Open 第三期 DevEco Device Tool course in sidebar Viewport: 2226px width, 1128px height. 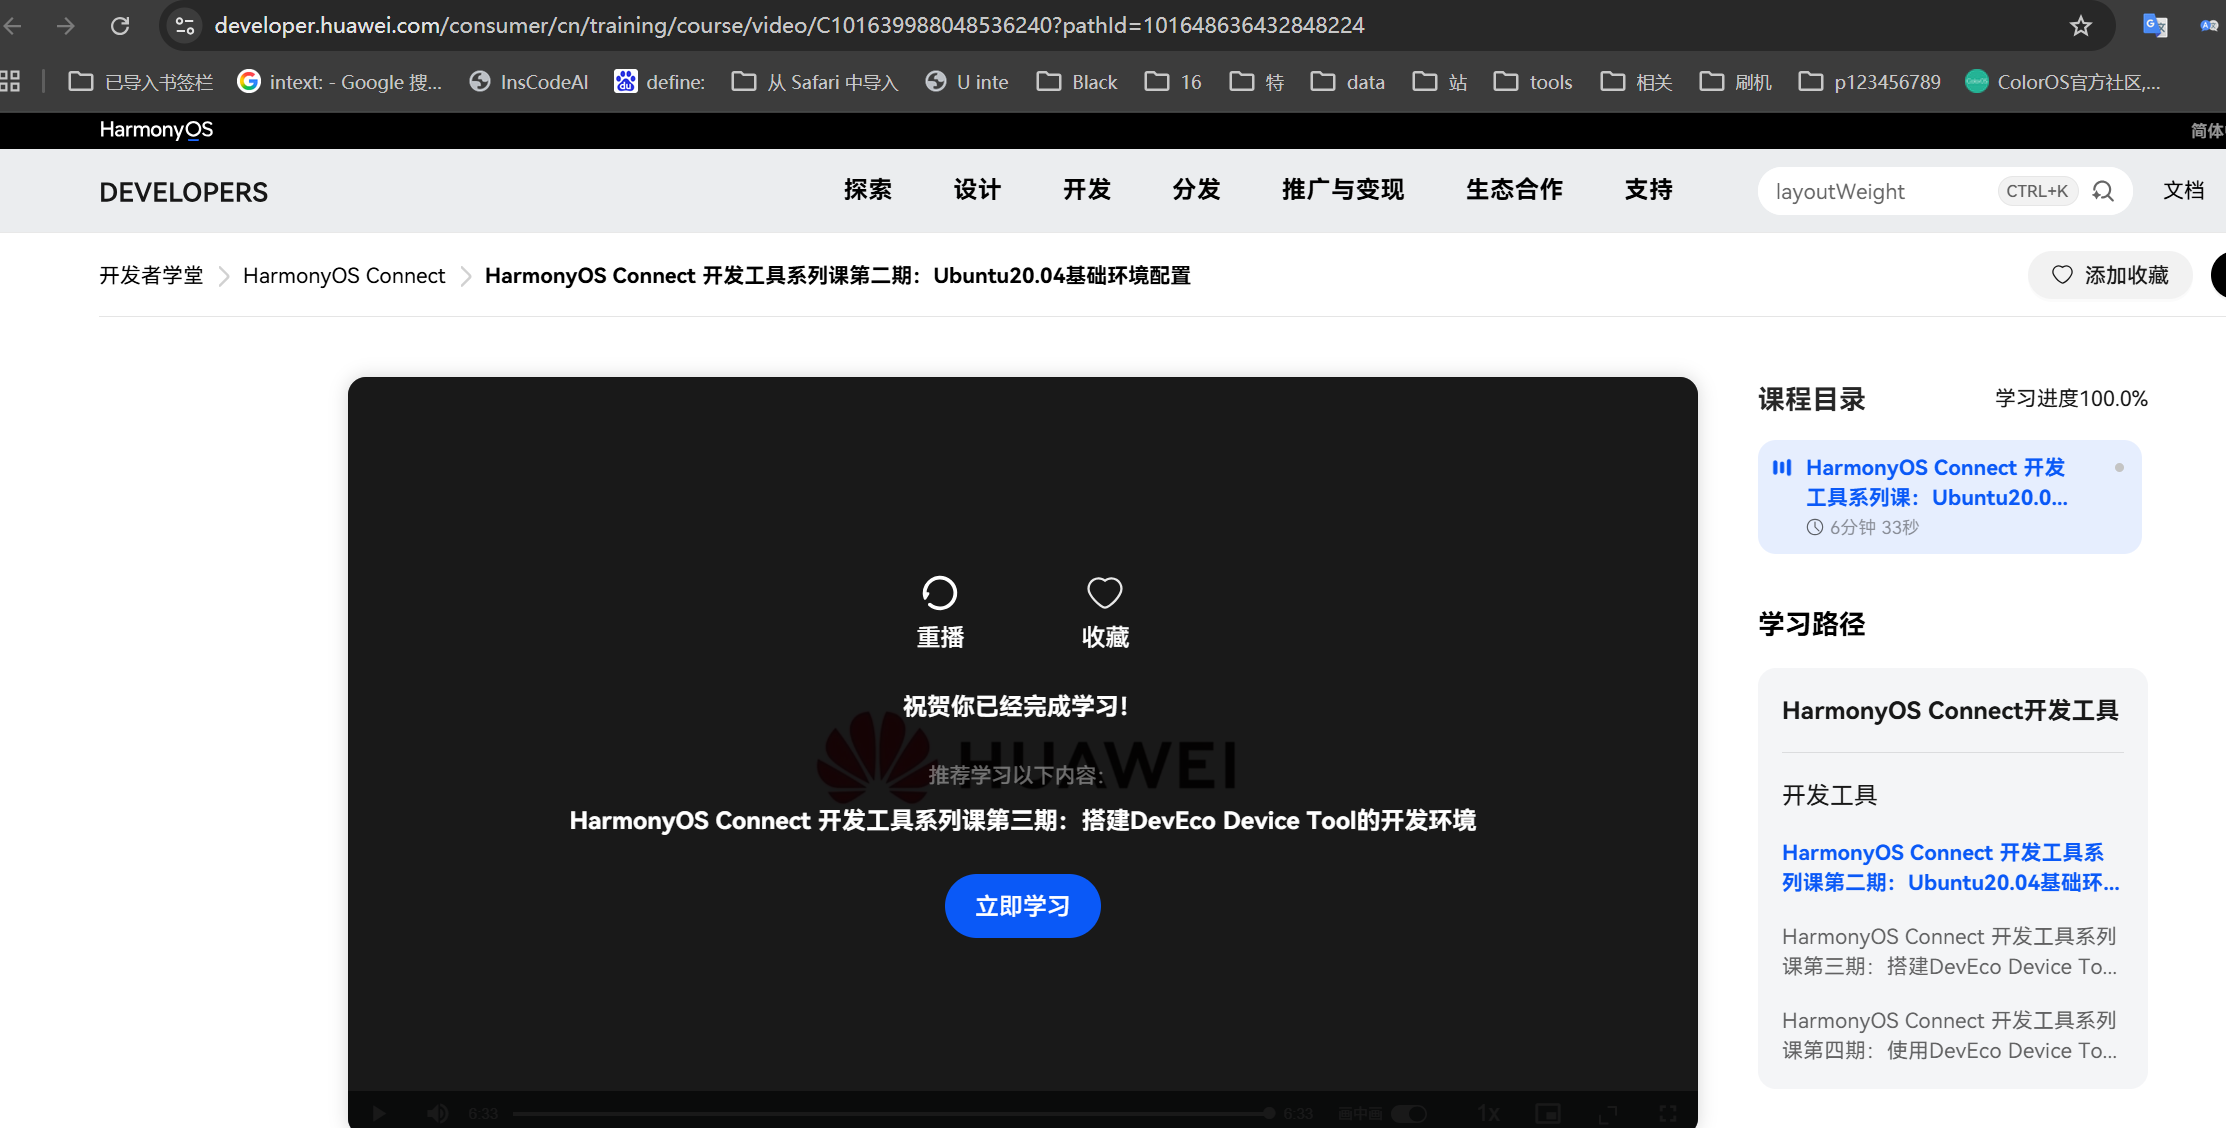tap(1949, 951)
